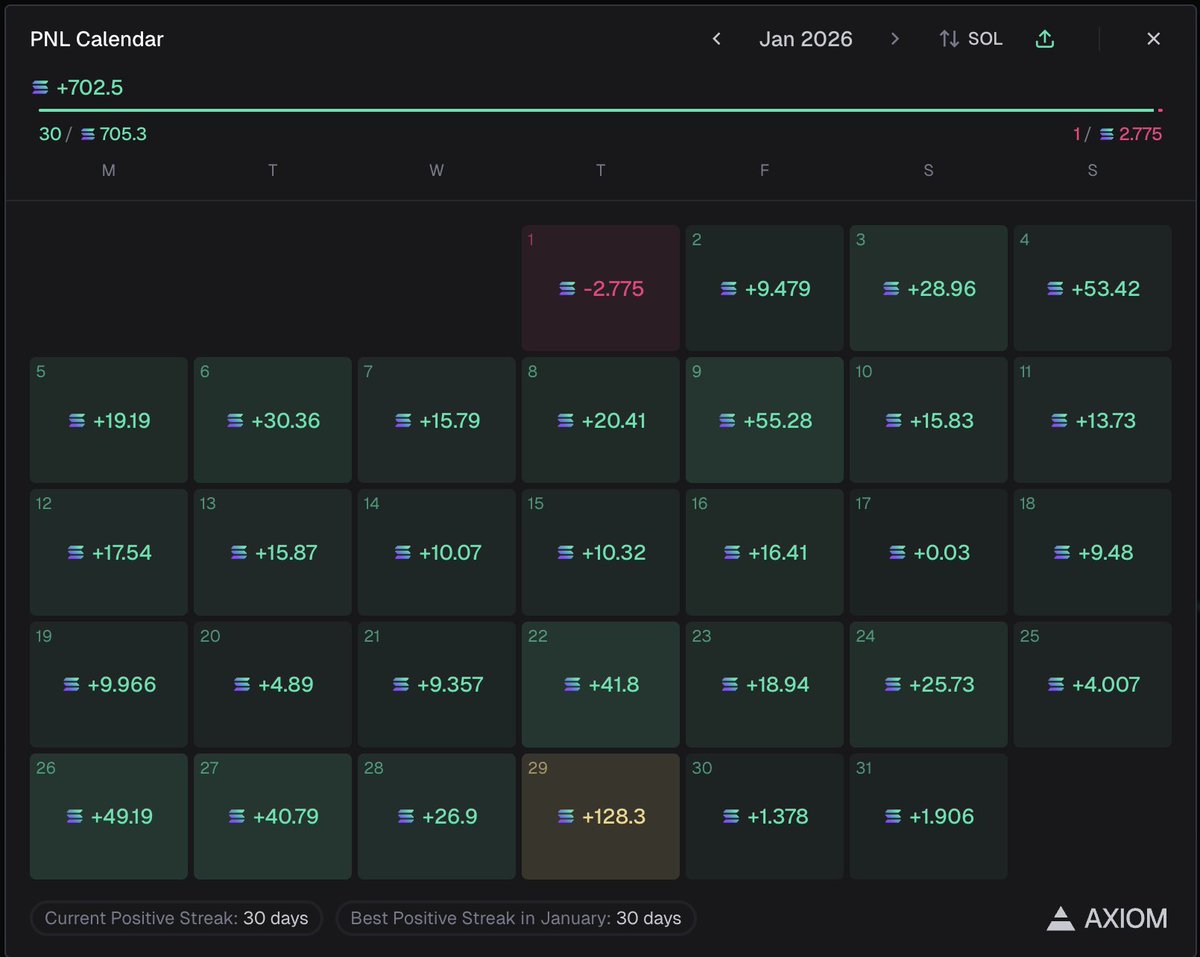Open day 28 cell with +26.9

pyautogui.click(x=437, y=816)
